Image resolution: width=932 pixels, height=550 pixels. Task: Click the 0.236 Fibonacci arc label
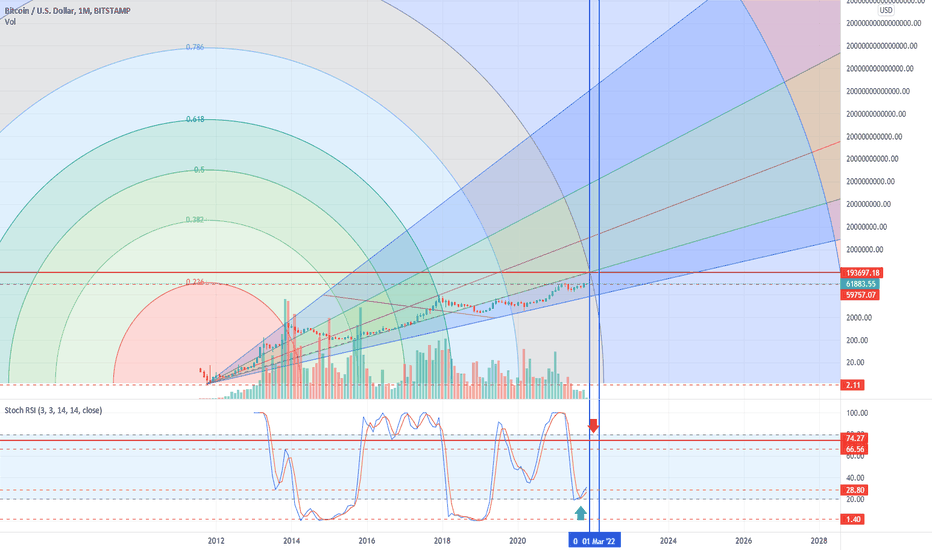(194, 282)
